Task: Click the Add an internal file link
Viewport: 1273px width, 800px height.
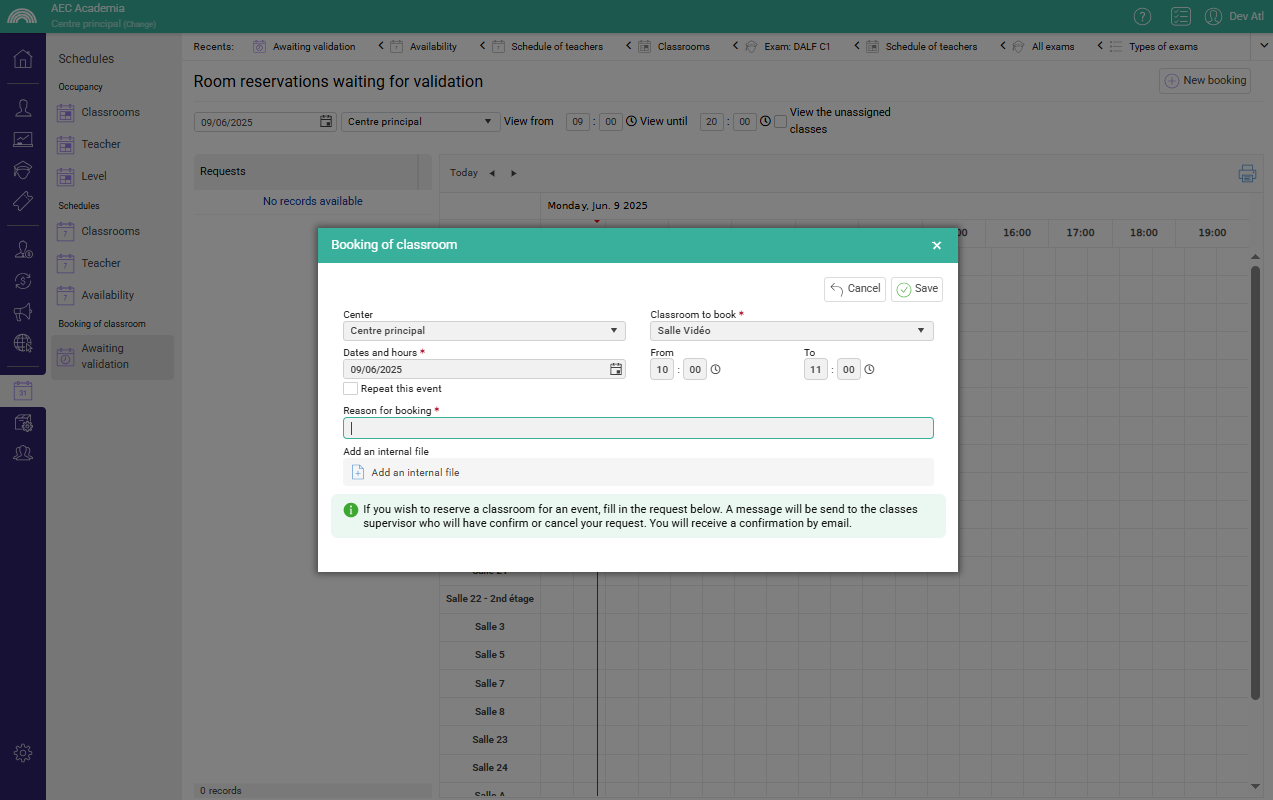Action: click(x=415, y=472)
